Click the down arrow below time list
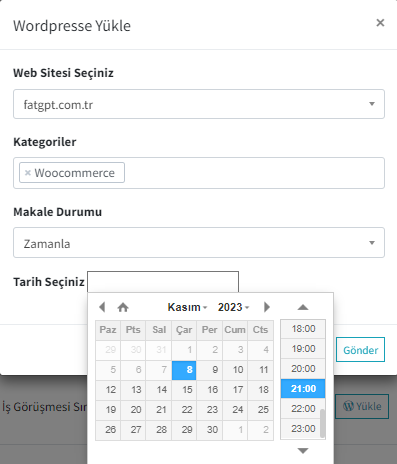Viewport: 397px width, 464px height. [x=303, y=451]
